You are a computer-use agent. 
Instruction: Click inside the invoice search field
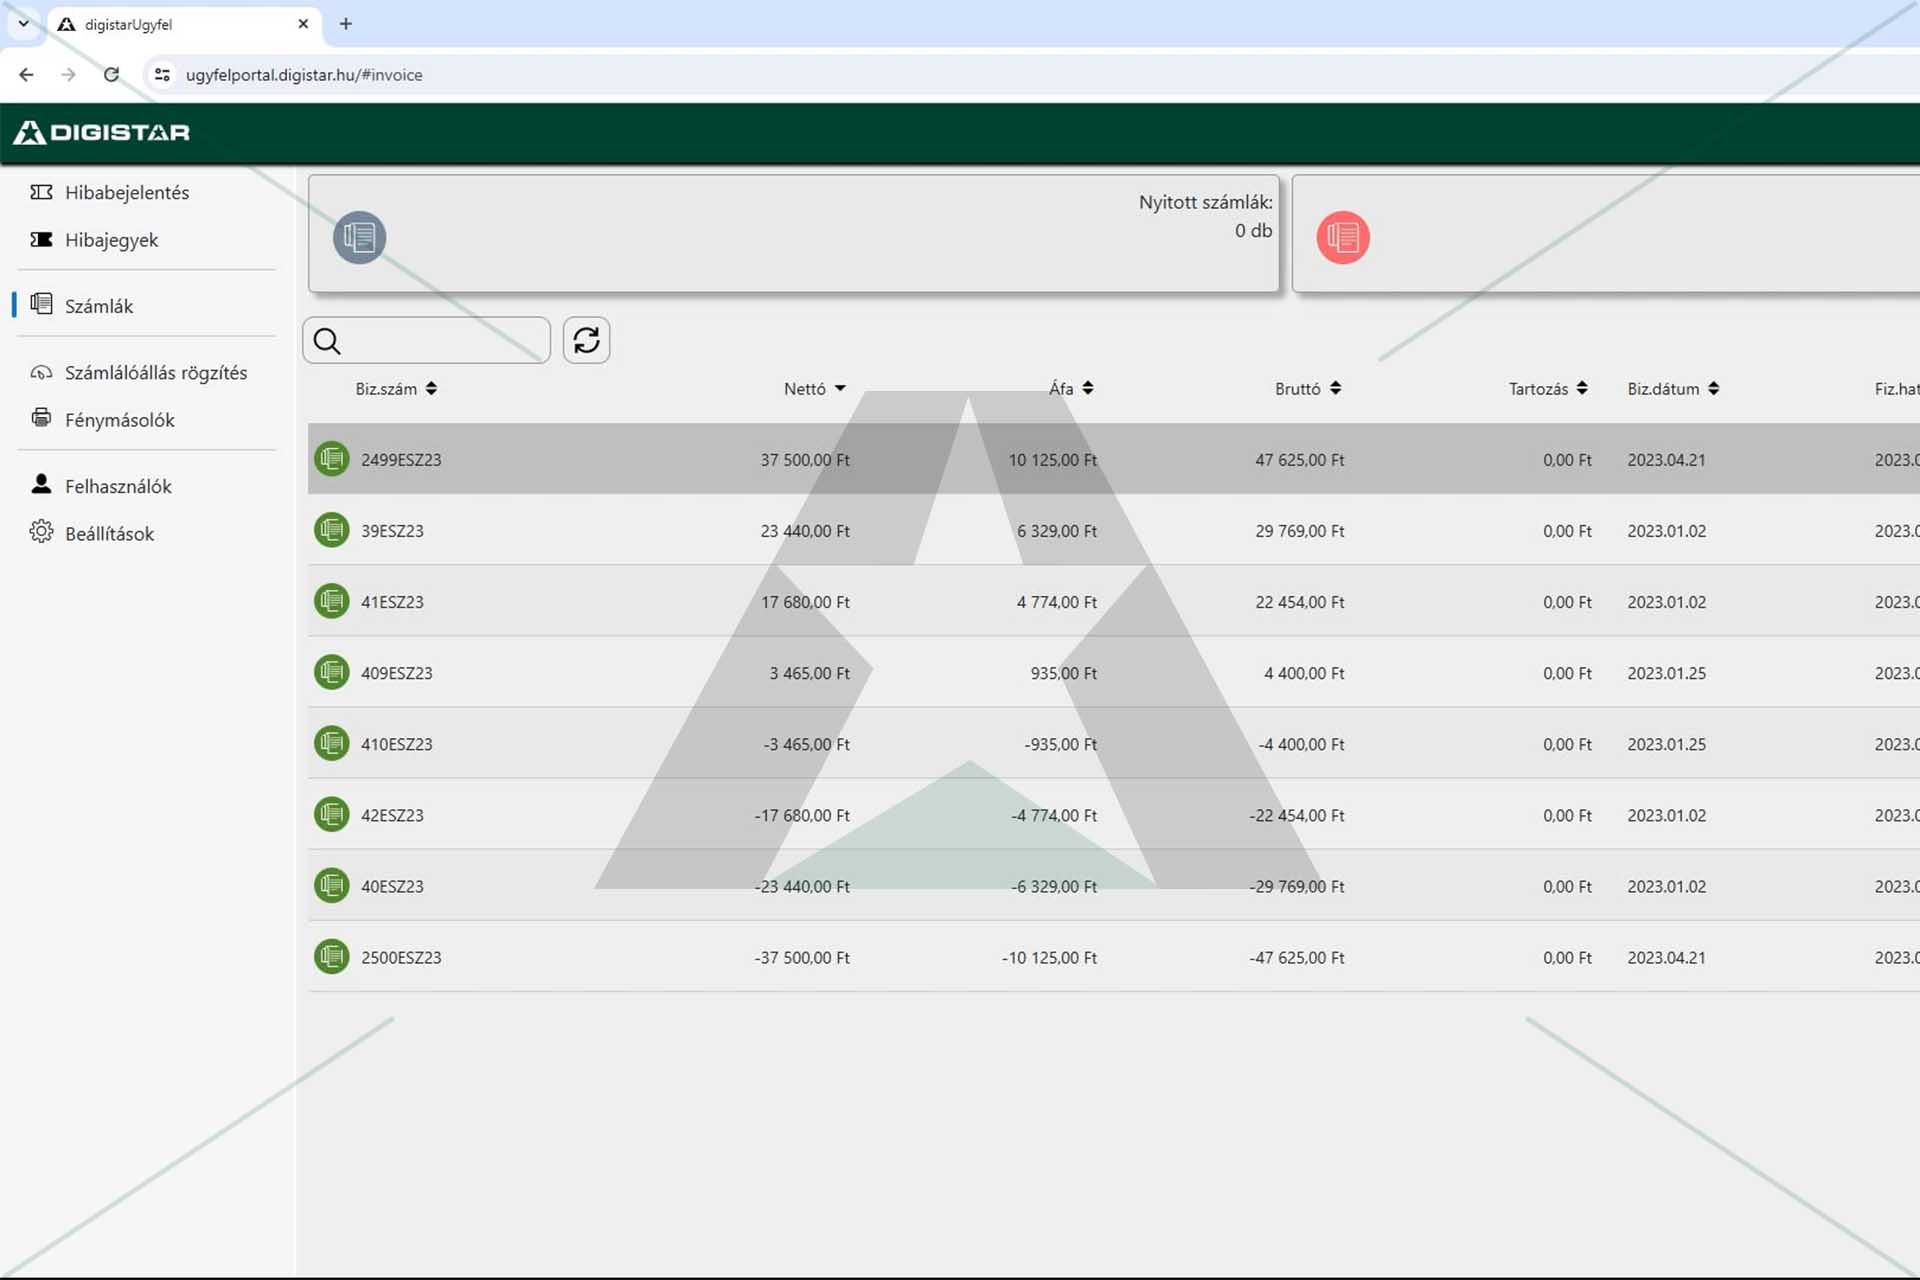click(445, 341)
